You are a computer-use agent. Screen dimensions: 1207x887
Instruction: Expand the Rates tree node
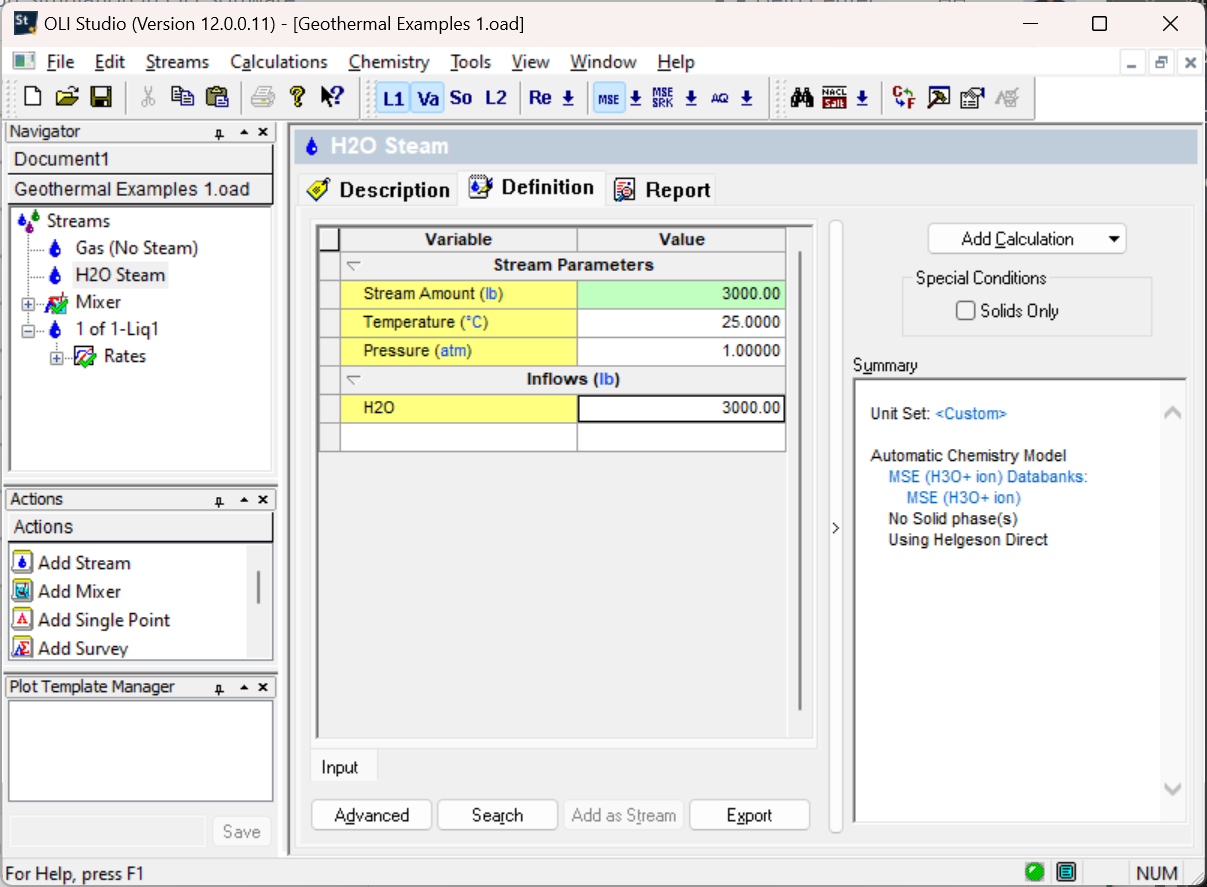(56, 357)
